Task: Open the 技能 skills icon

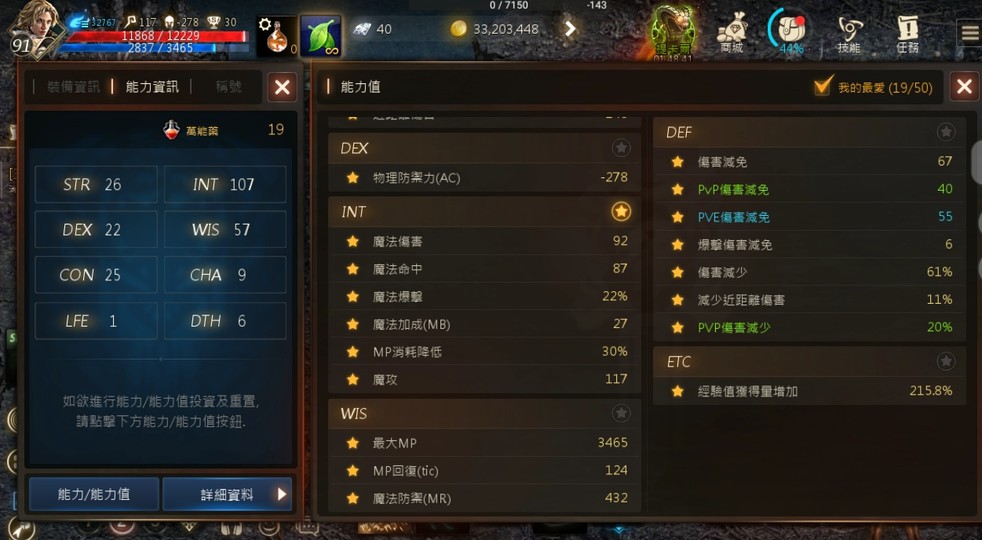Action: click(x=849, y=34)
